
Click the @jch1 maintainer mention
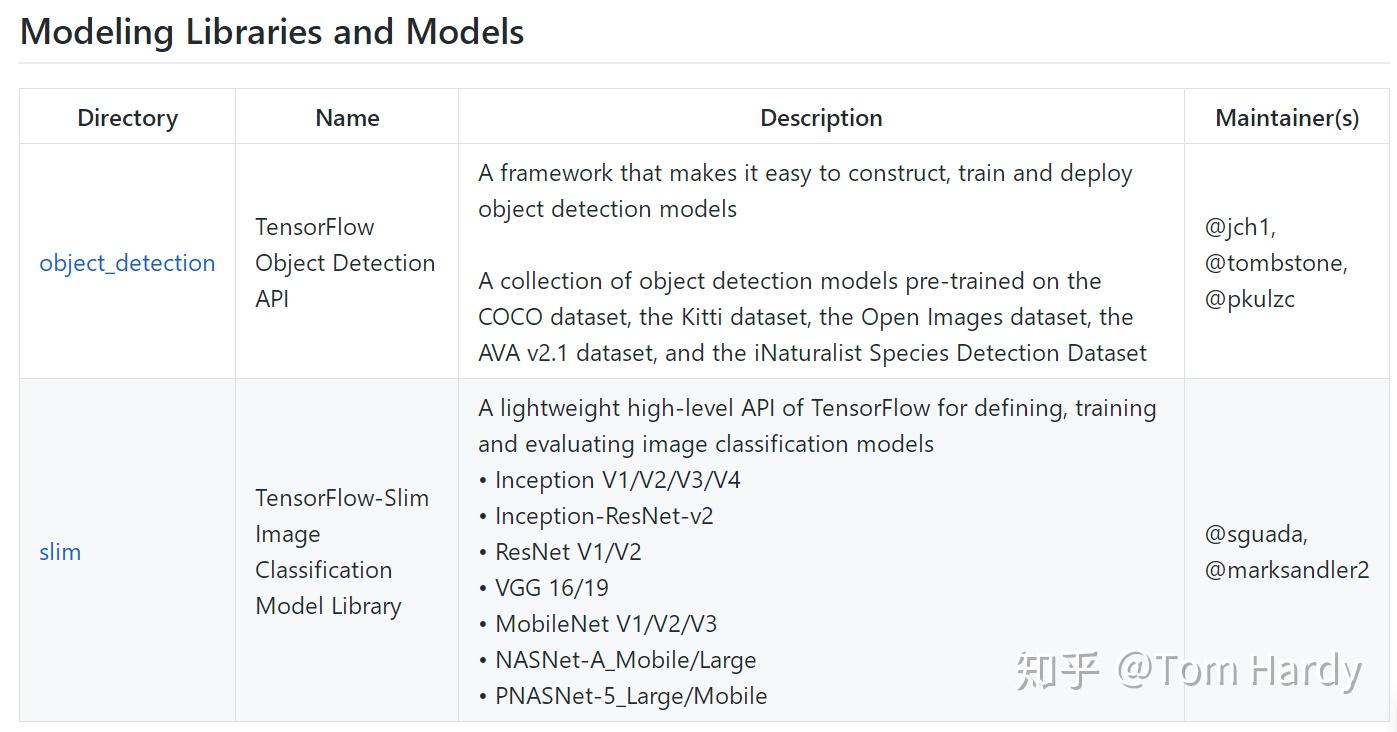1240,227
